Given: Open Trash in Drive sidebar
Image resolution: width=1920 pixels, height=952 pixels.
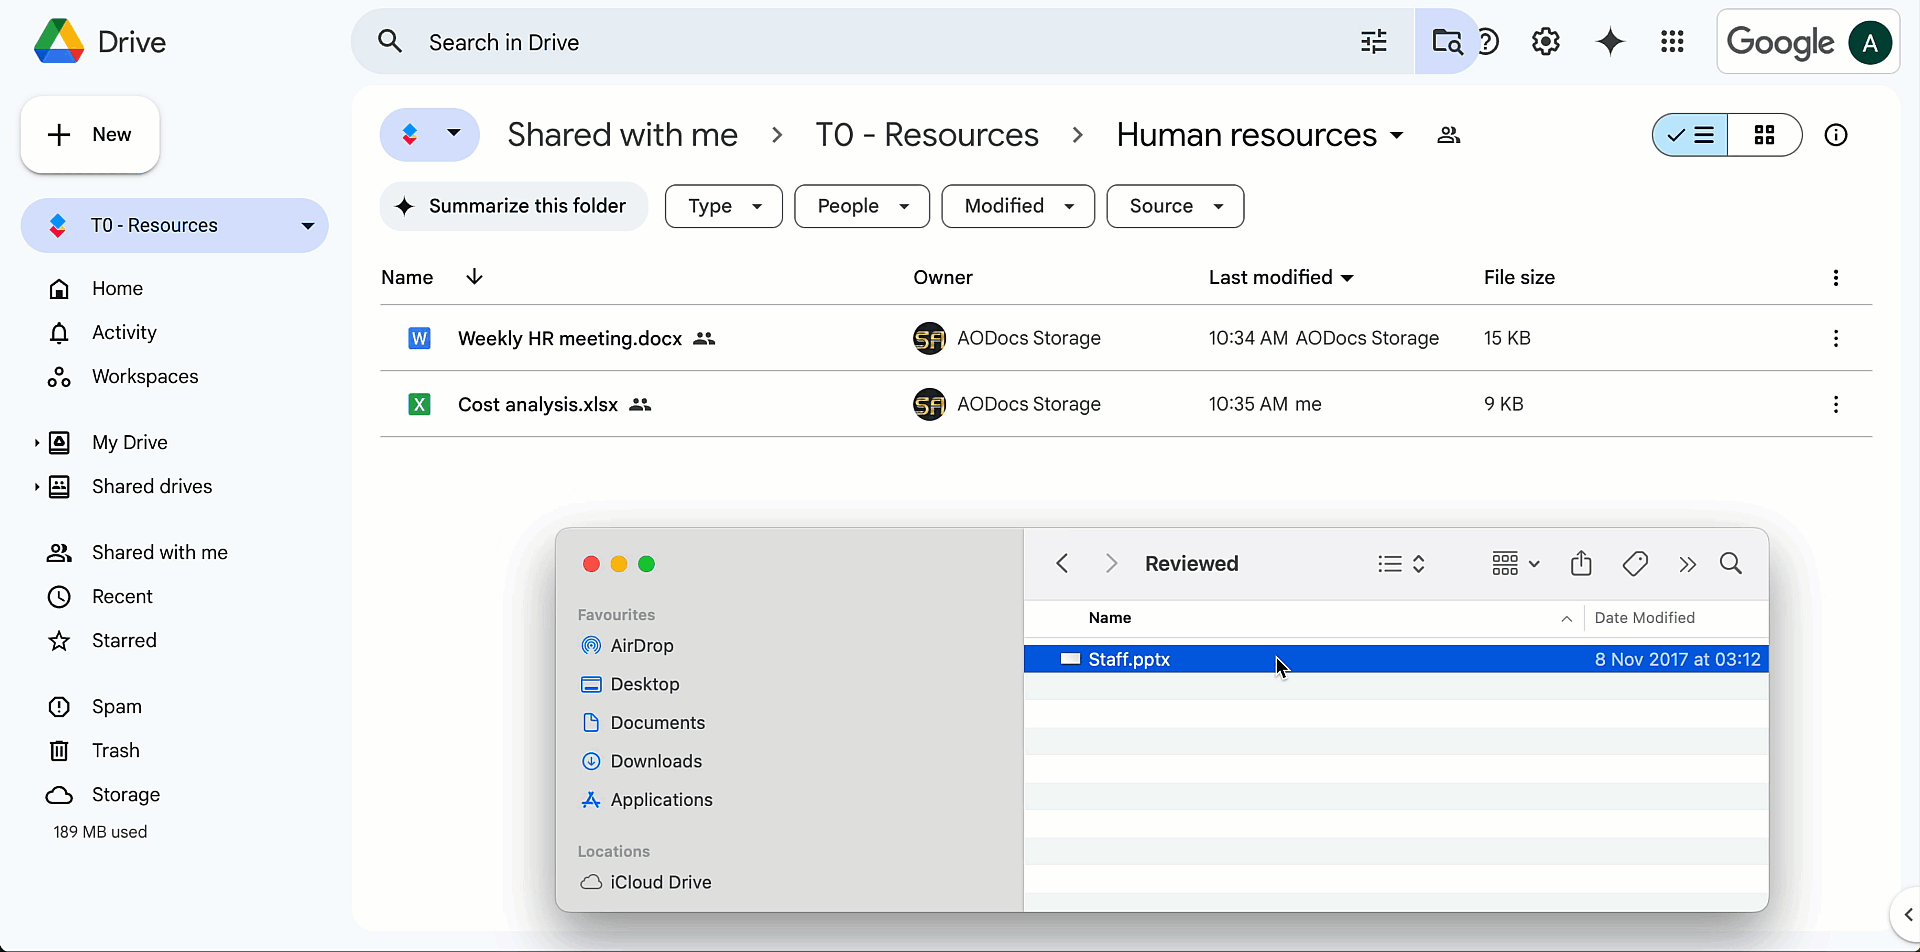Looking at the screenshot, I should tap(116, 750).
